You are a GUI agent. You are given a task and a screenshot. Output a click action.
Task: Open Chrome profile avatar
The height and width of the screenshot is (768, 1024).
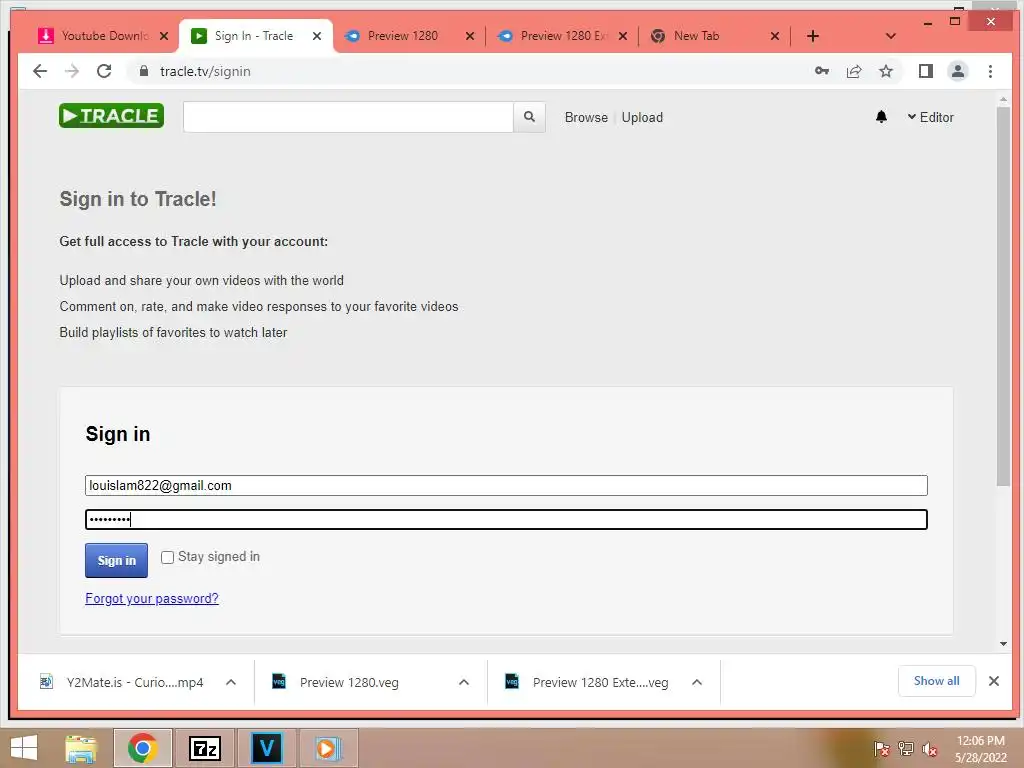pos(957,71)
